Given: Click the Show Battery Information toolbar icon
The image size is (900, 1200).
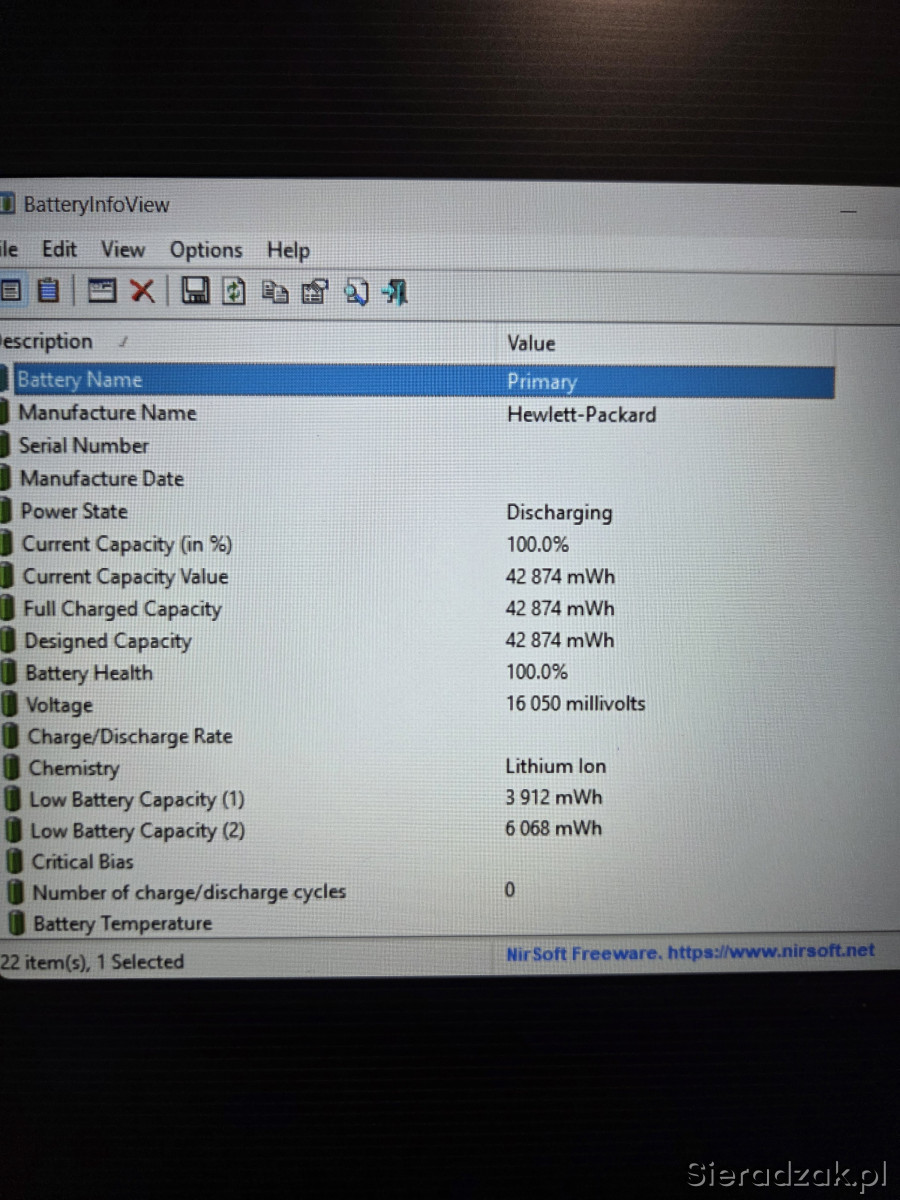Looking at the screenshot, I should click(11, 291).
